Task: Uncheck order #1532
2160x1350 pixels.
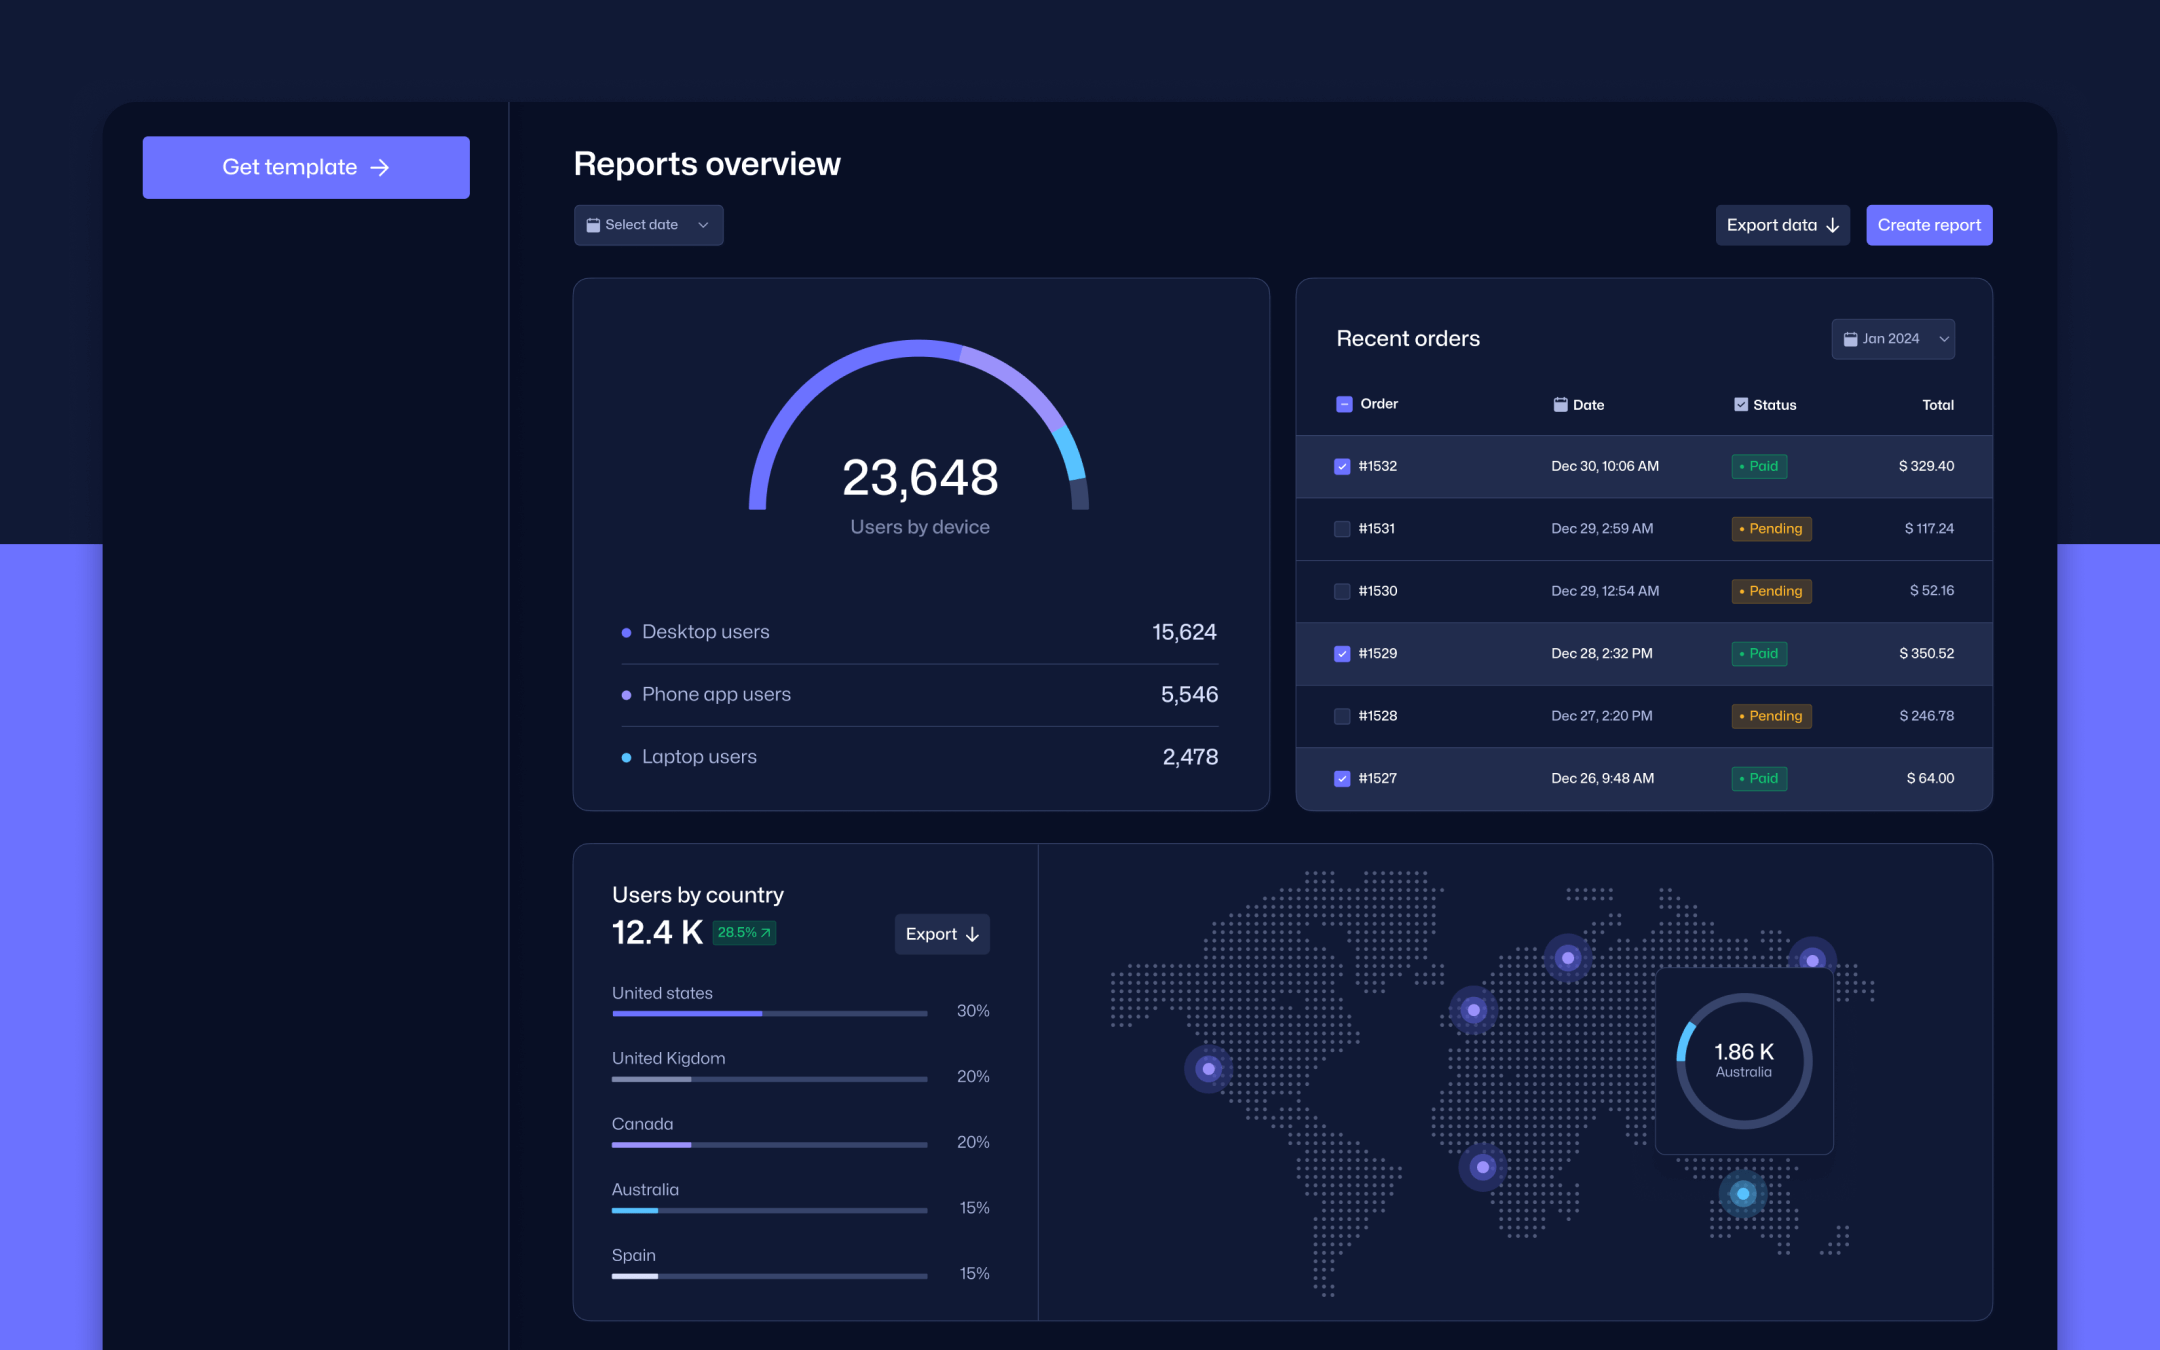Action: tap(1342, 466)
